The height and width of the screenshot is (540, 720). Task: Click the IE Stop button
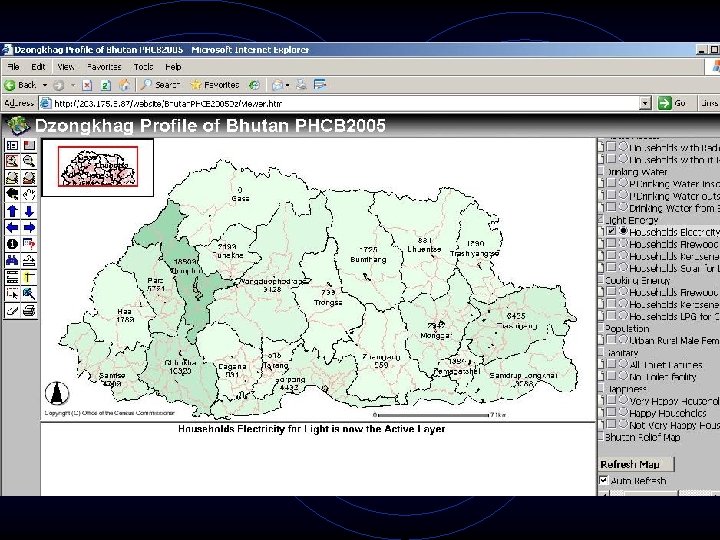[87, 85]
